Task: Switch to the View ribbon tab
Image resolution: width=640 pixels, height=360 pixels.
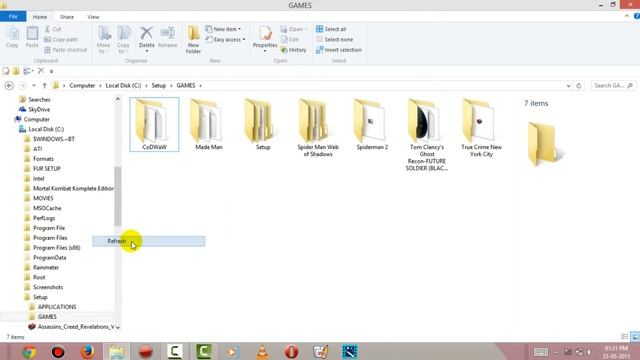Action: pos(93,17)
